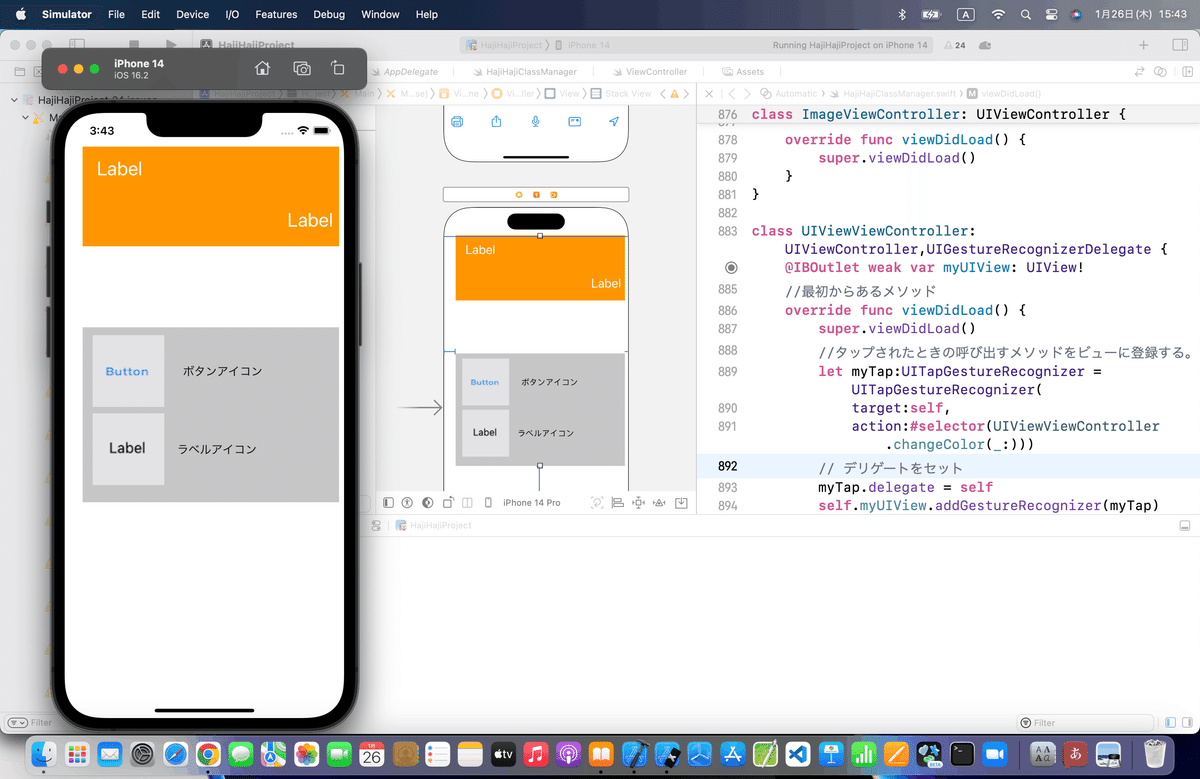Change canvas orientation icon
This screenshot has height=779, width=1200.
point(448,502)
